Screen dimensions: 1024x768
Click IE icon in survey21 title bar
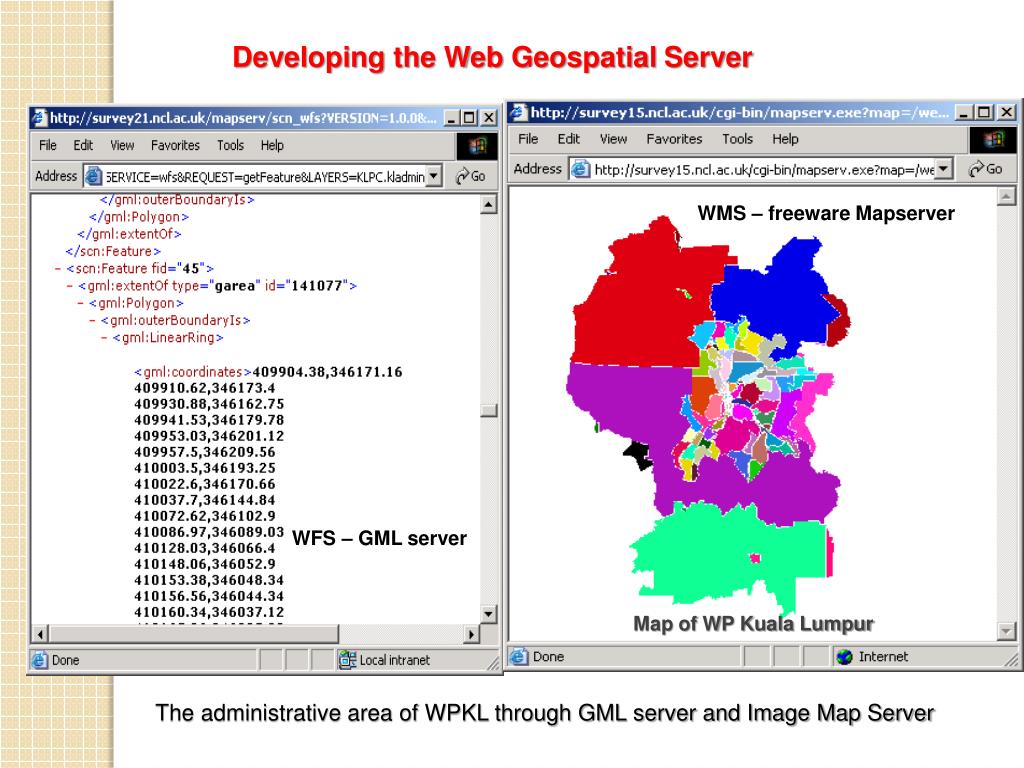pyautogui.click(x=40, y=118)
